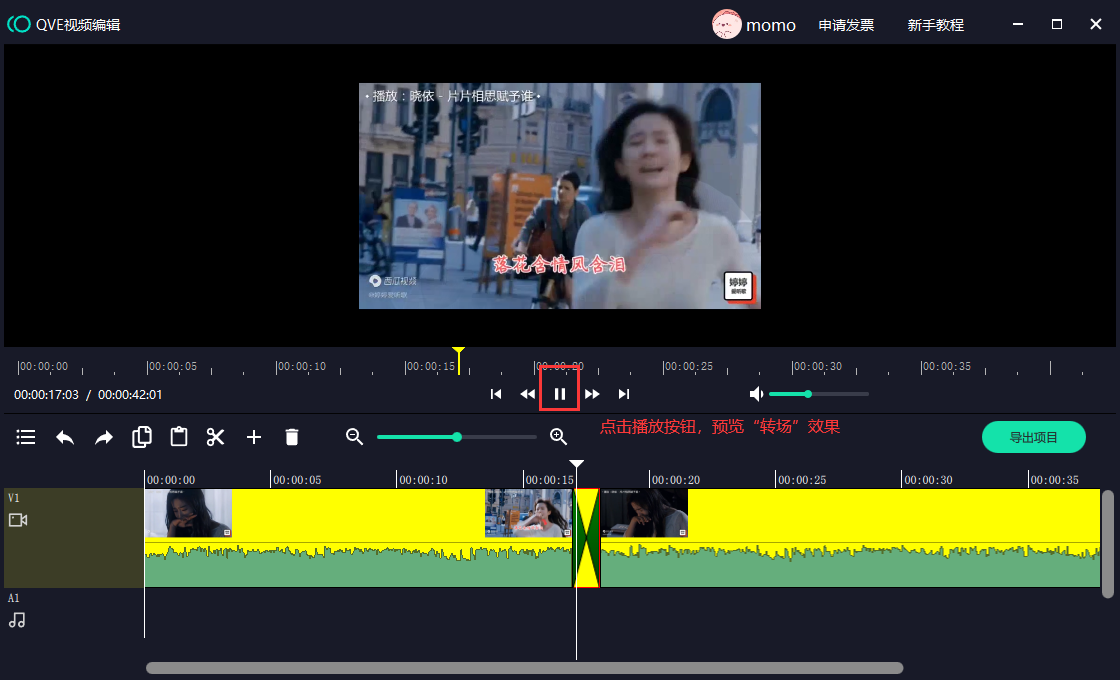1120x680 pixels.
Task: Adjust the volume slider
Action: click(808, 394)
